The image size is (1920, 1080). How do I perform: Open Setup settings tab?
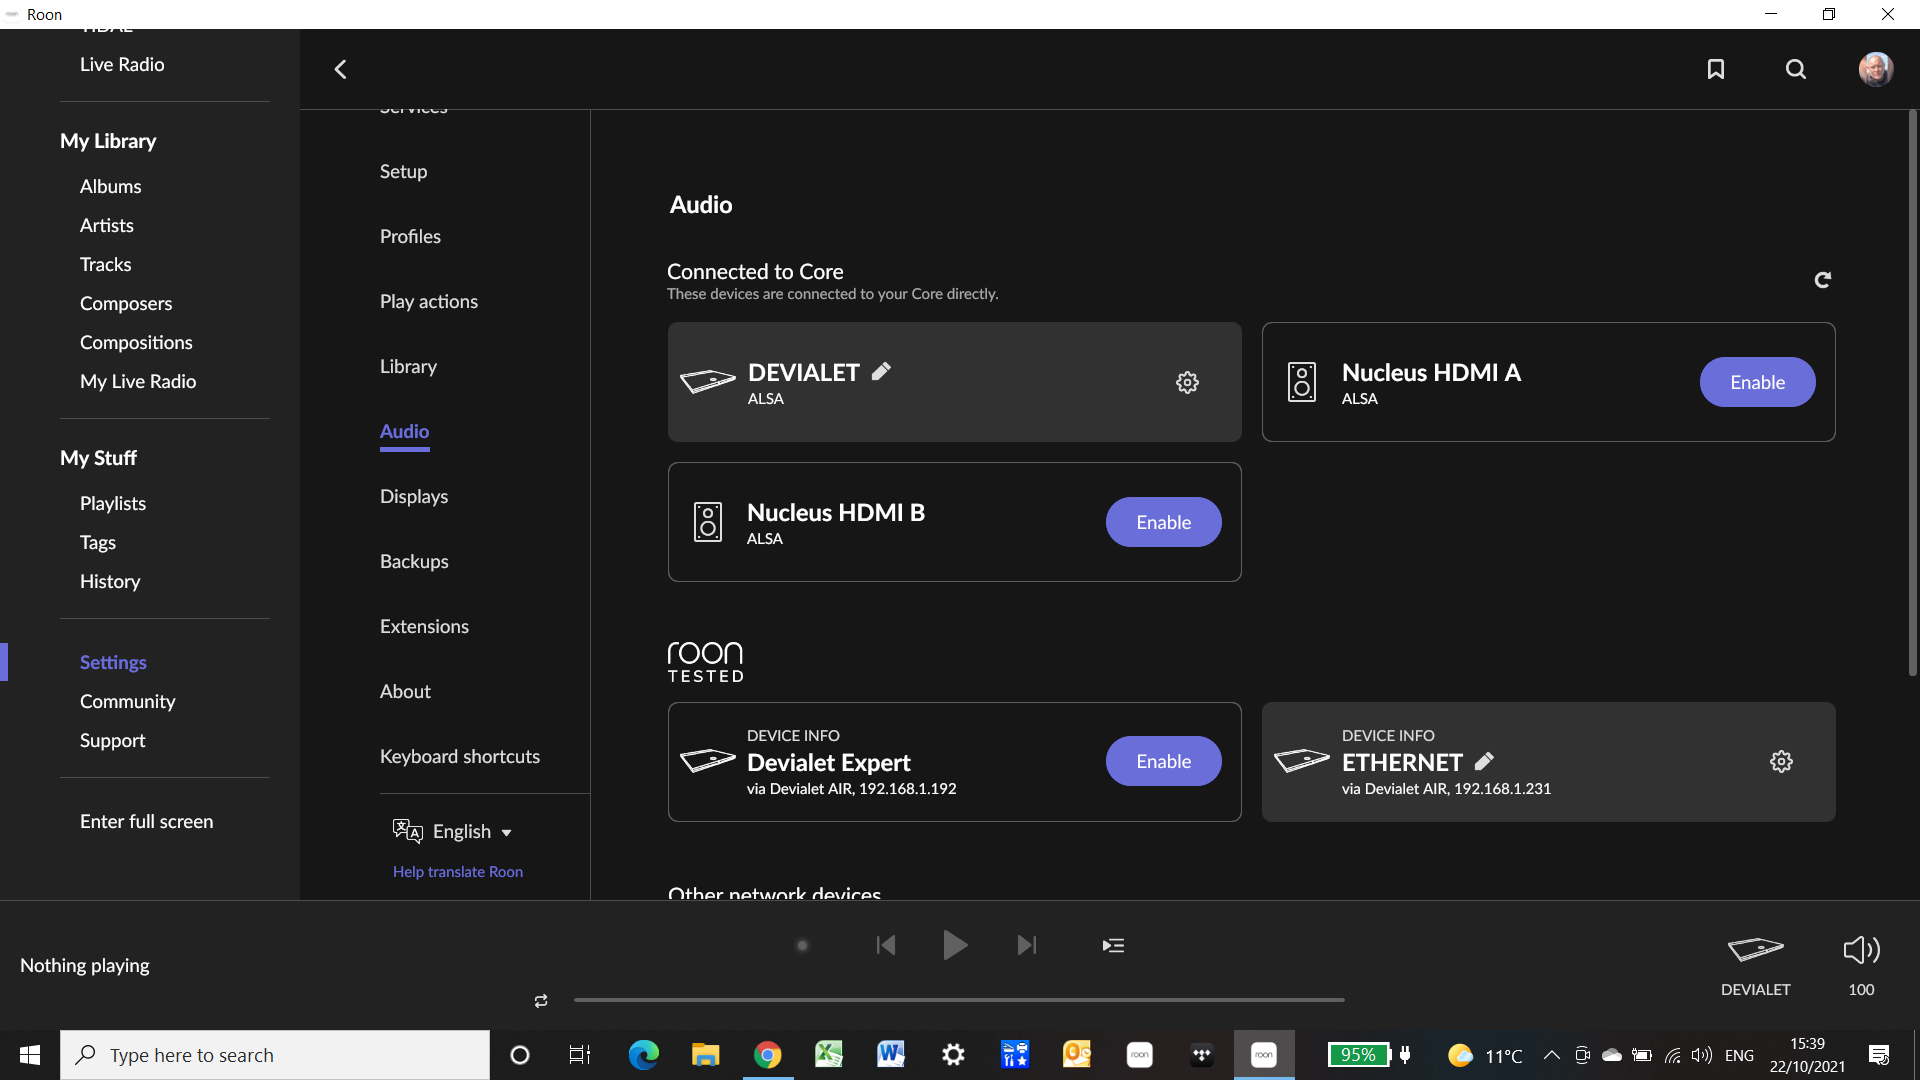coord(403,171)
